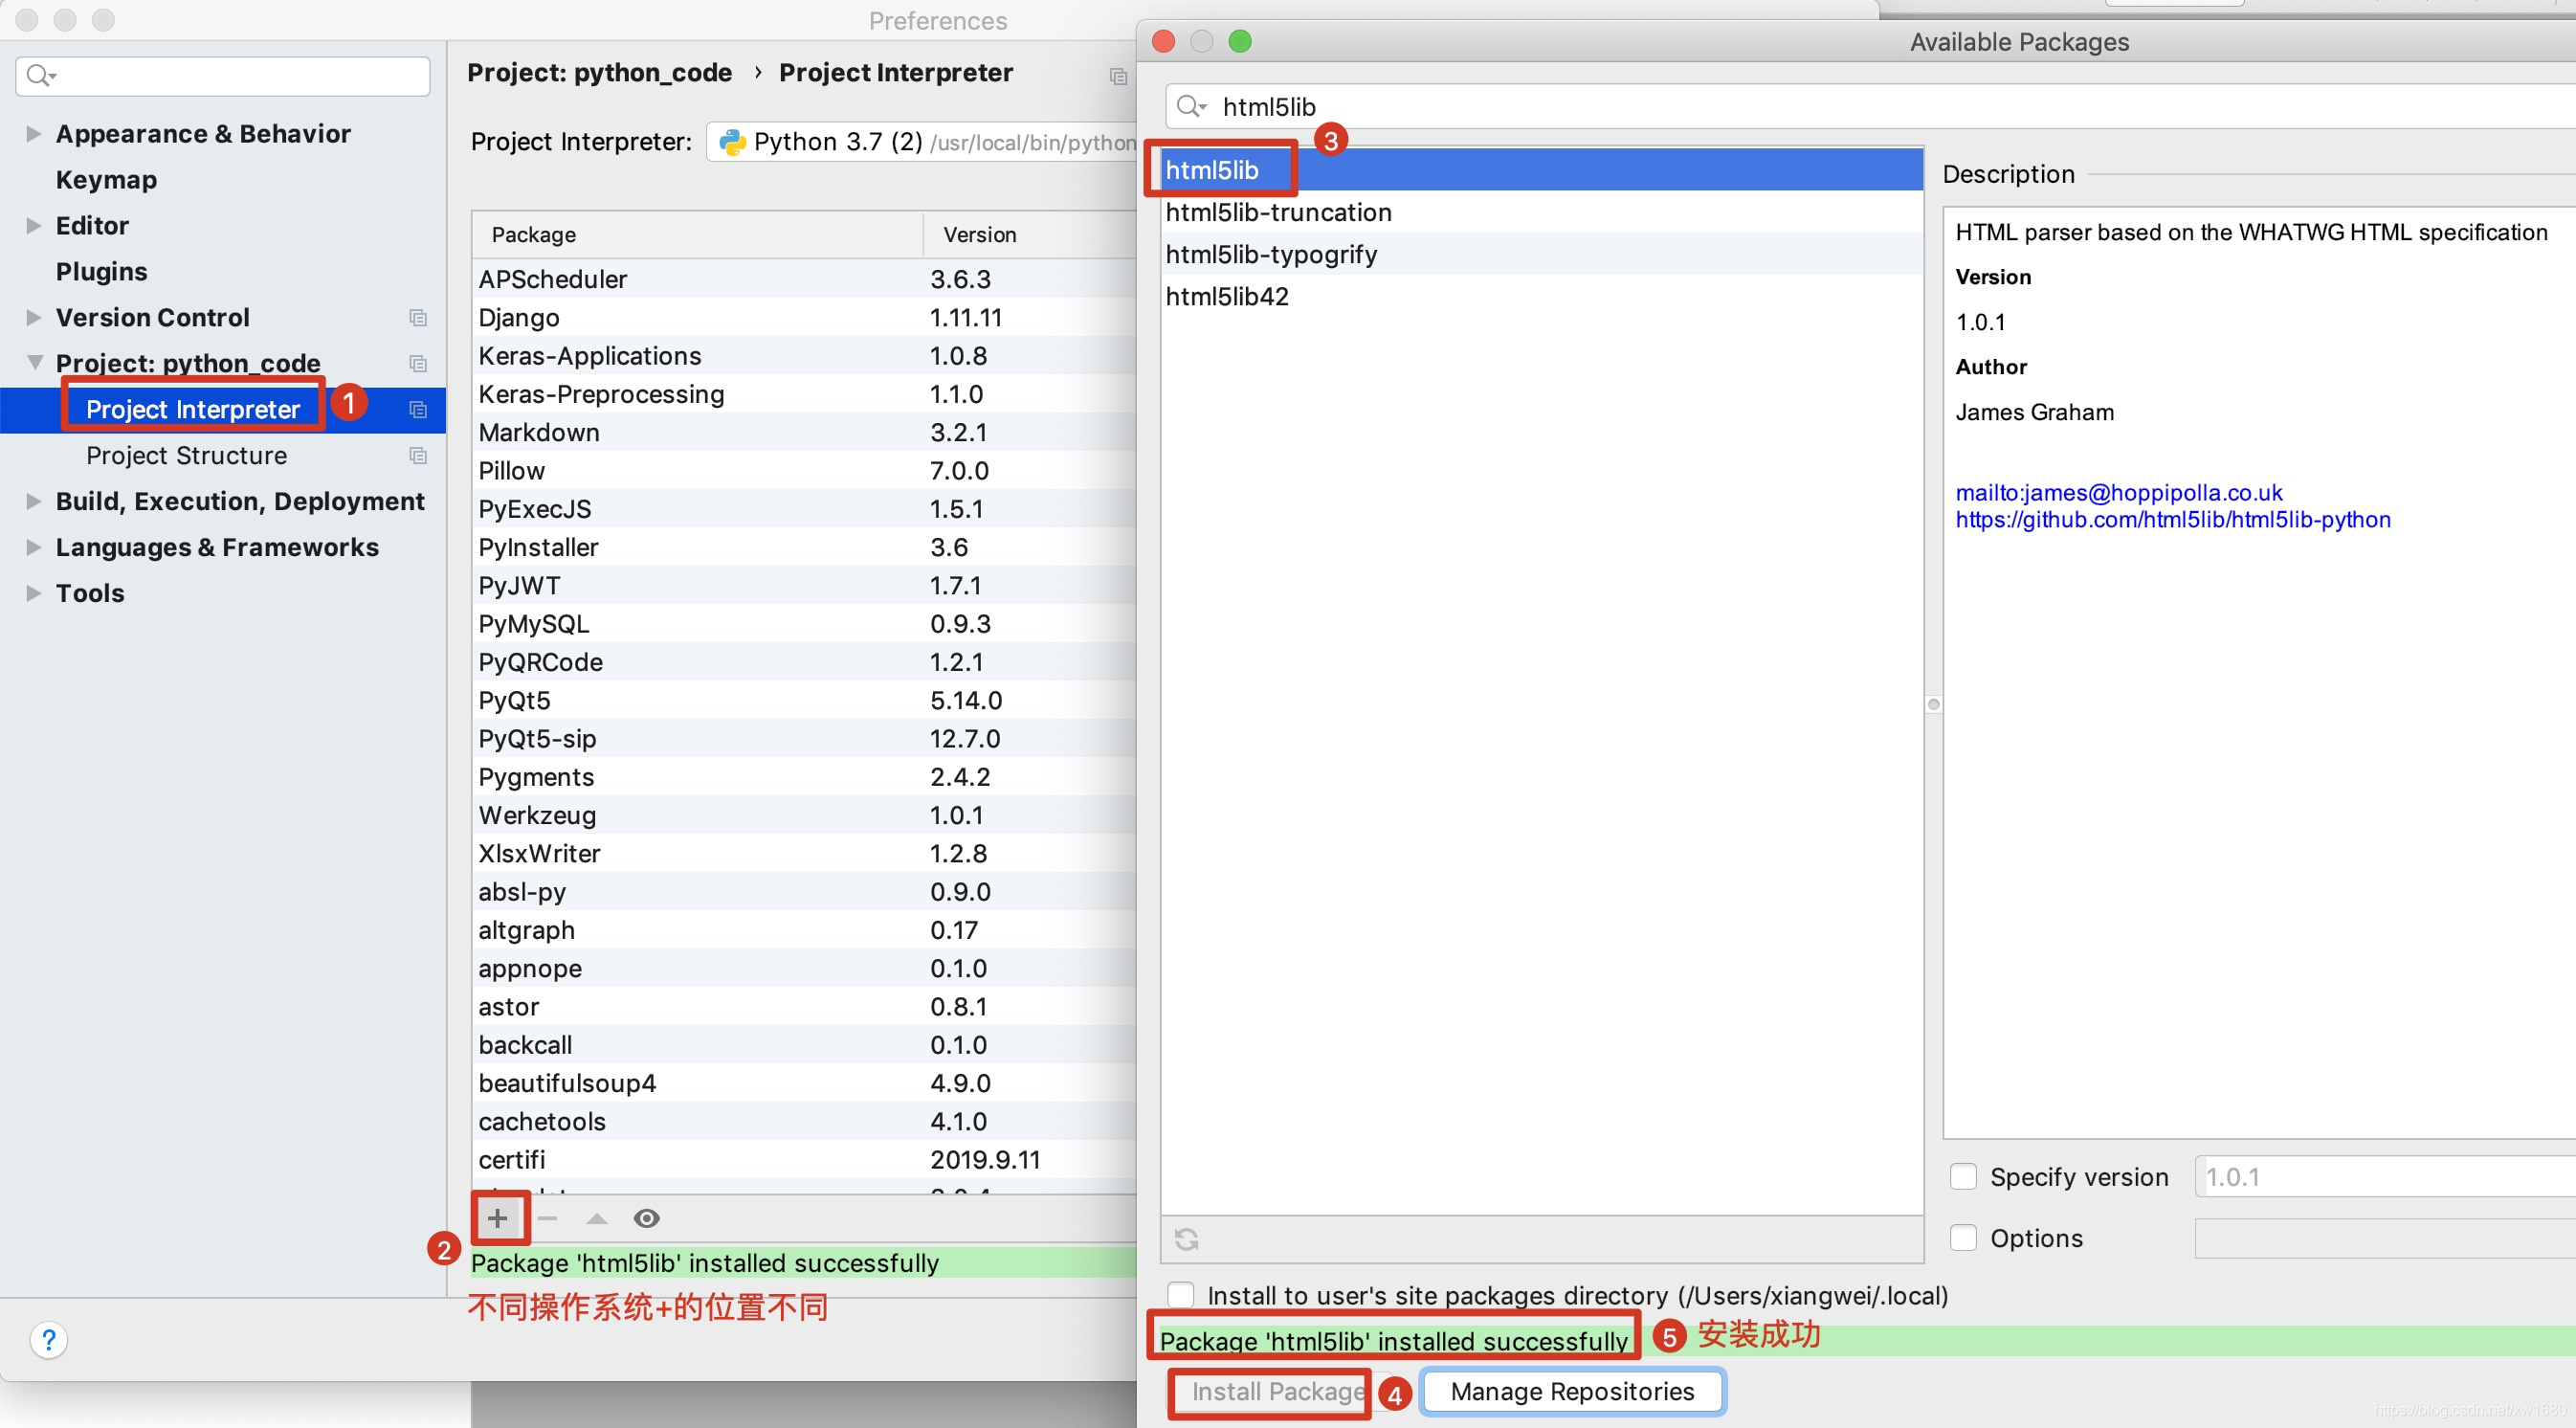Click the minus icon to uninstall package
Image resolution: width=2576 pixels, height=1428 pixels.
[547, 1218]
